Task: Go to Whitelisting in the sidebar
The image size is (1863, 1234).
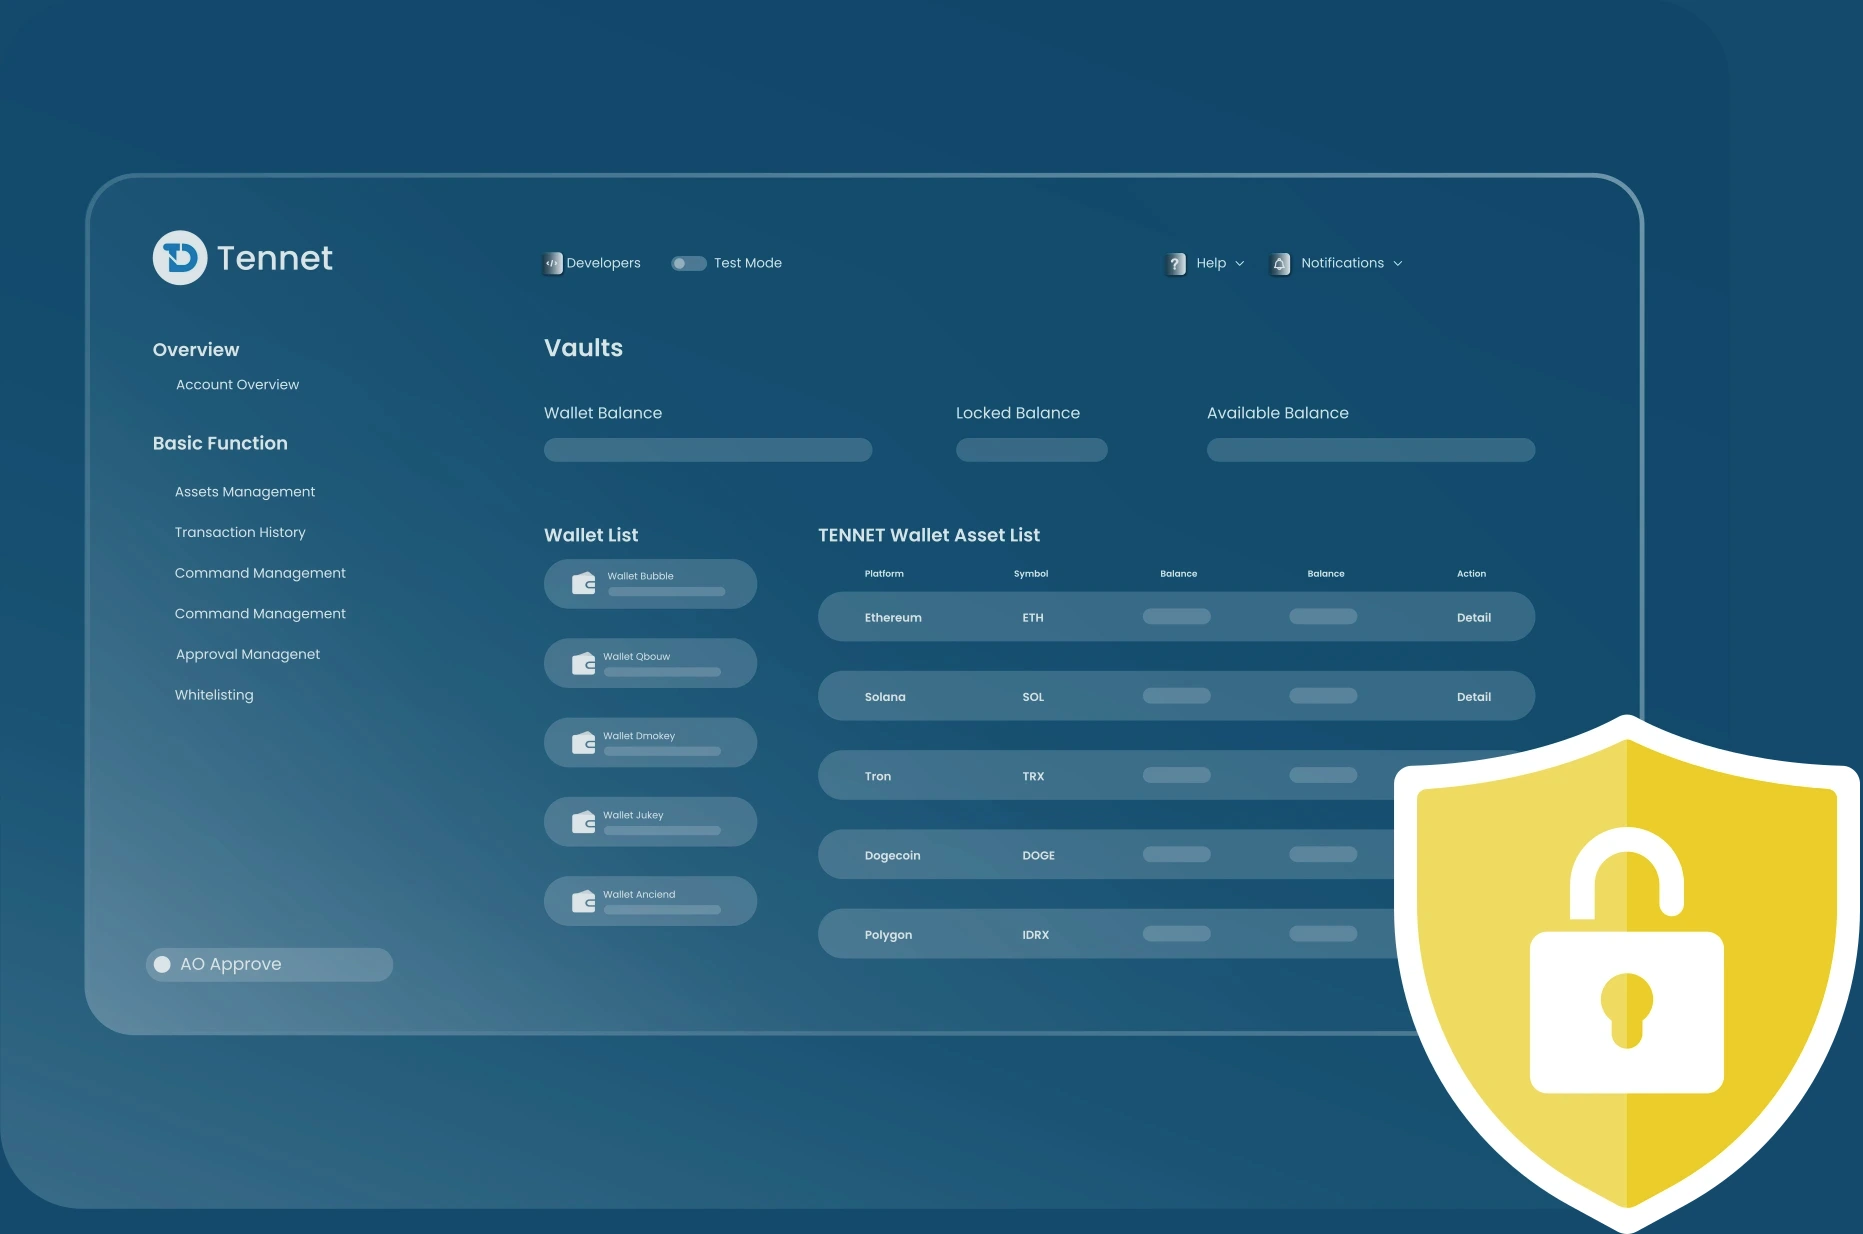Action: point(214,695)
